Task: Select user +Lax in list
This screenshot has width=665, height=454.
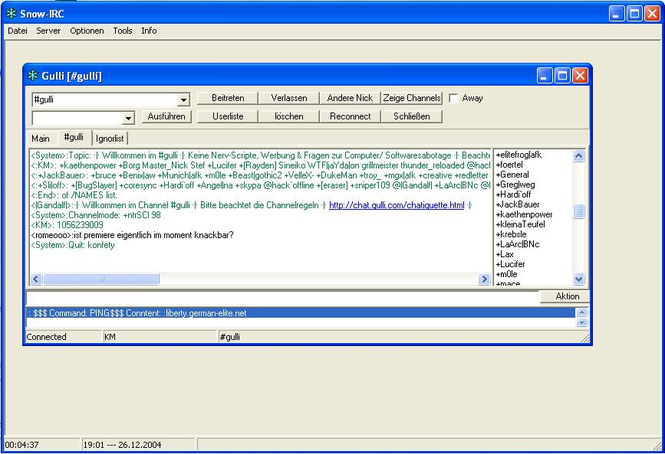Action: [x=505, y=254]
